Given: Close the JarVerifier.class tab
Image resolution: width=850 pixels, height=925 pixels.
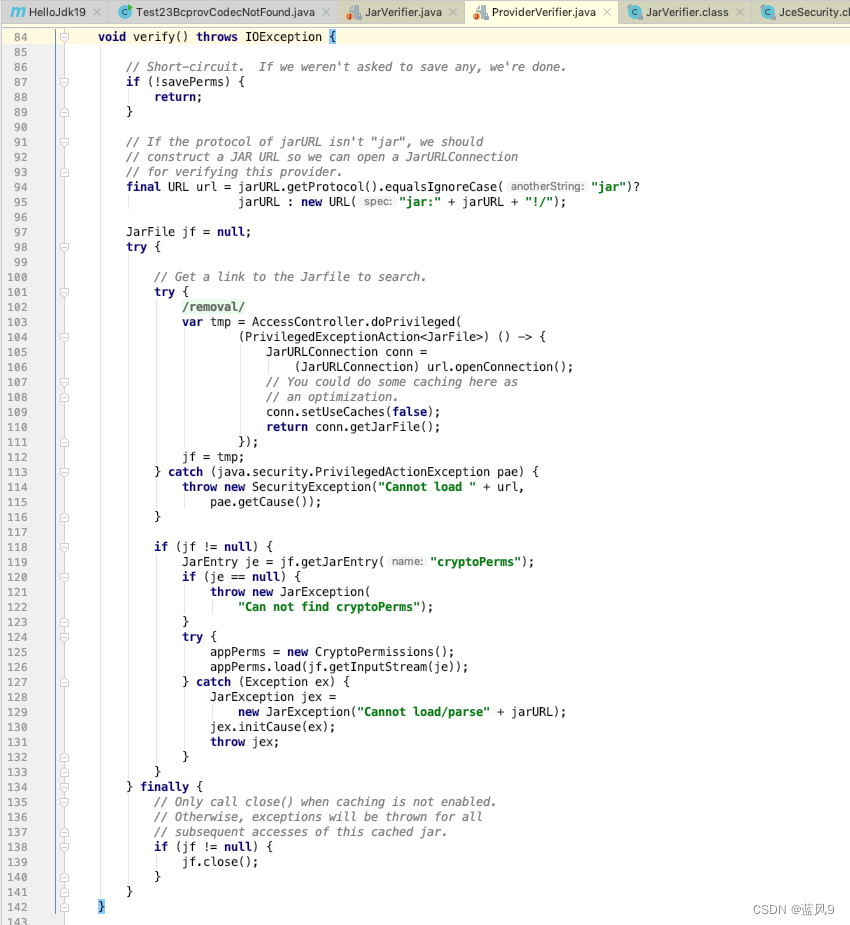Looking at the screenshot, I should pos(740,12).
